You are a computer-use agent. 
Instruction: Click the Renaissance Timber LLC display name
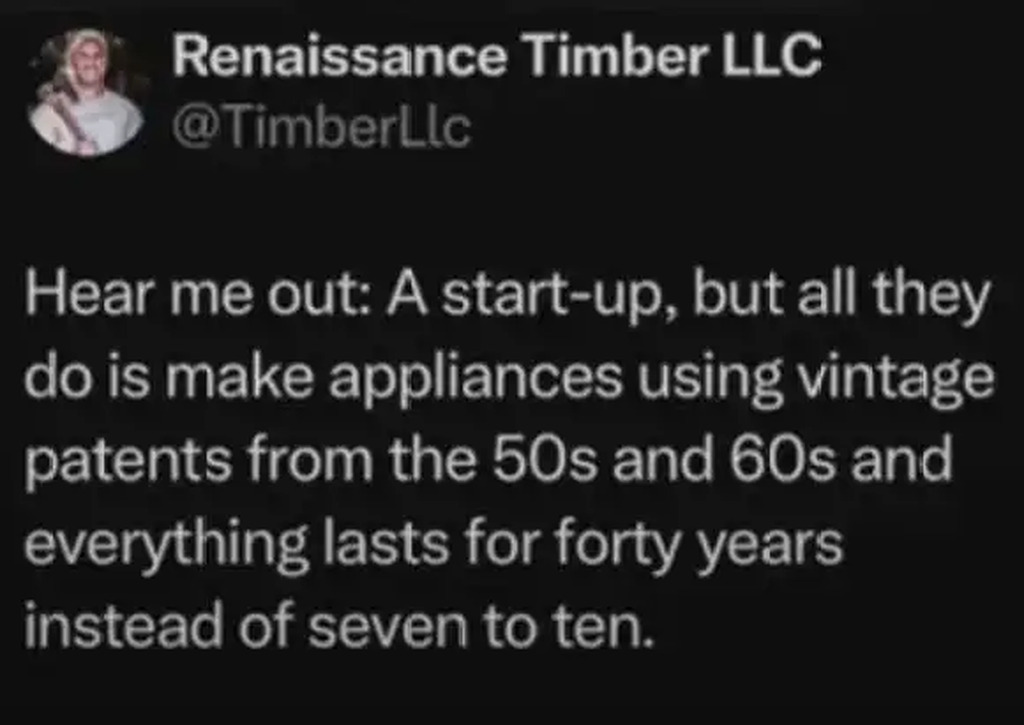coord(496,60)
